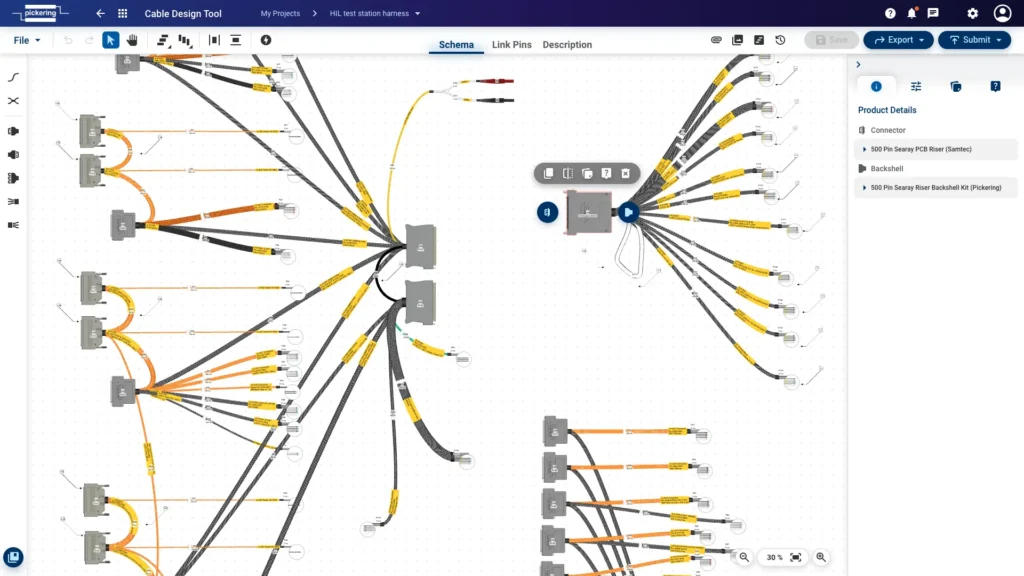Redo the last action
Viewport: 1024px width, 576px height.
pos(89,40)
